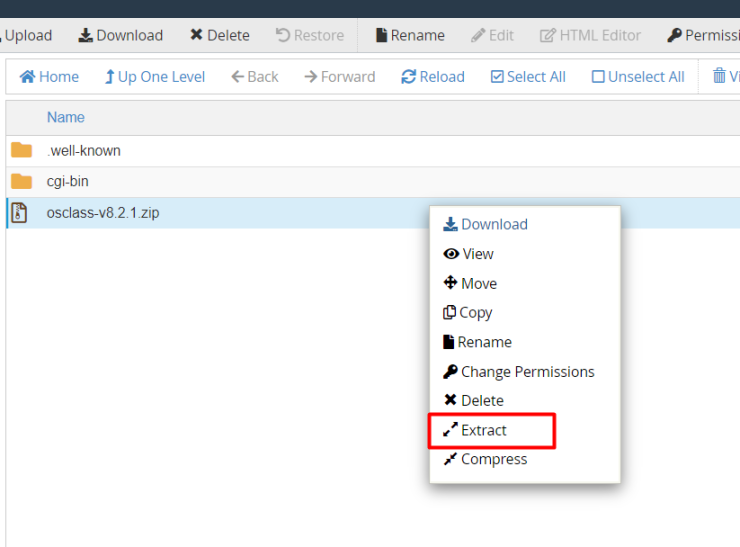This screenshot has height=547, width=740.
Task: Click the Delete button in top toolbar
Action: tap(219, 35)
